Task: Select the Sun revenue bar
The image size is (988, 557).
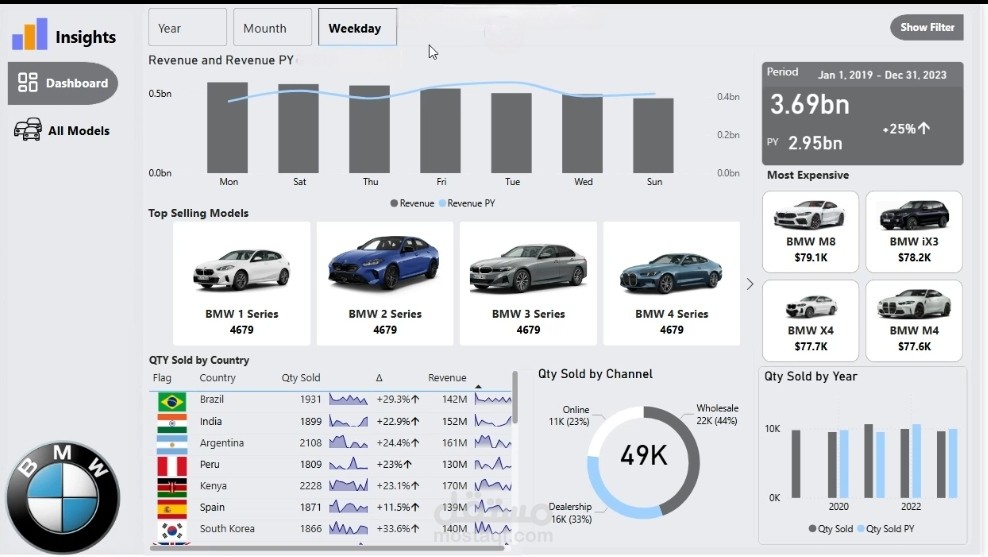Action: (653, 135)
